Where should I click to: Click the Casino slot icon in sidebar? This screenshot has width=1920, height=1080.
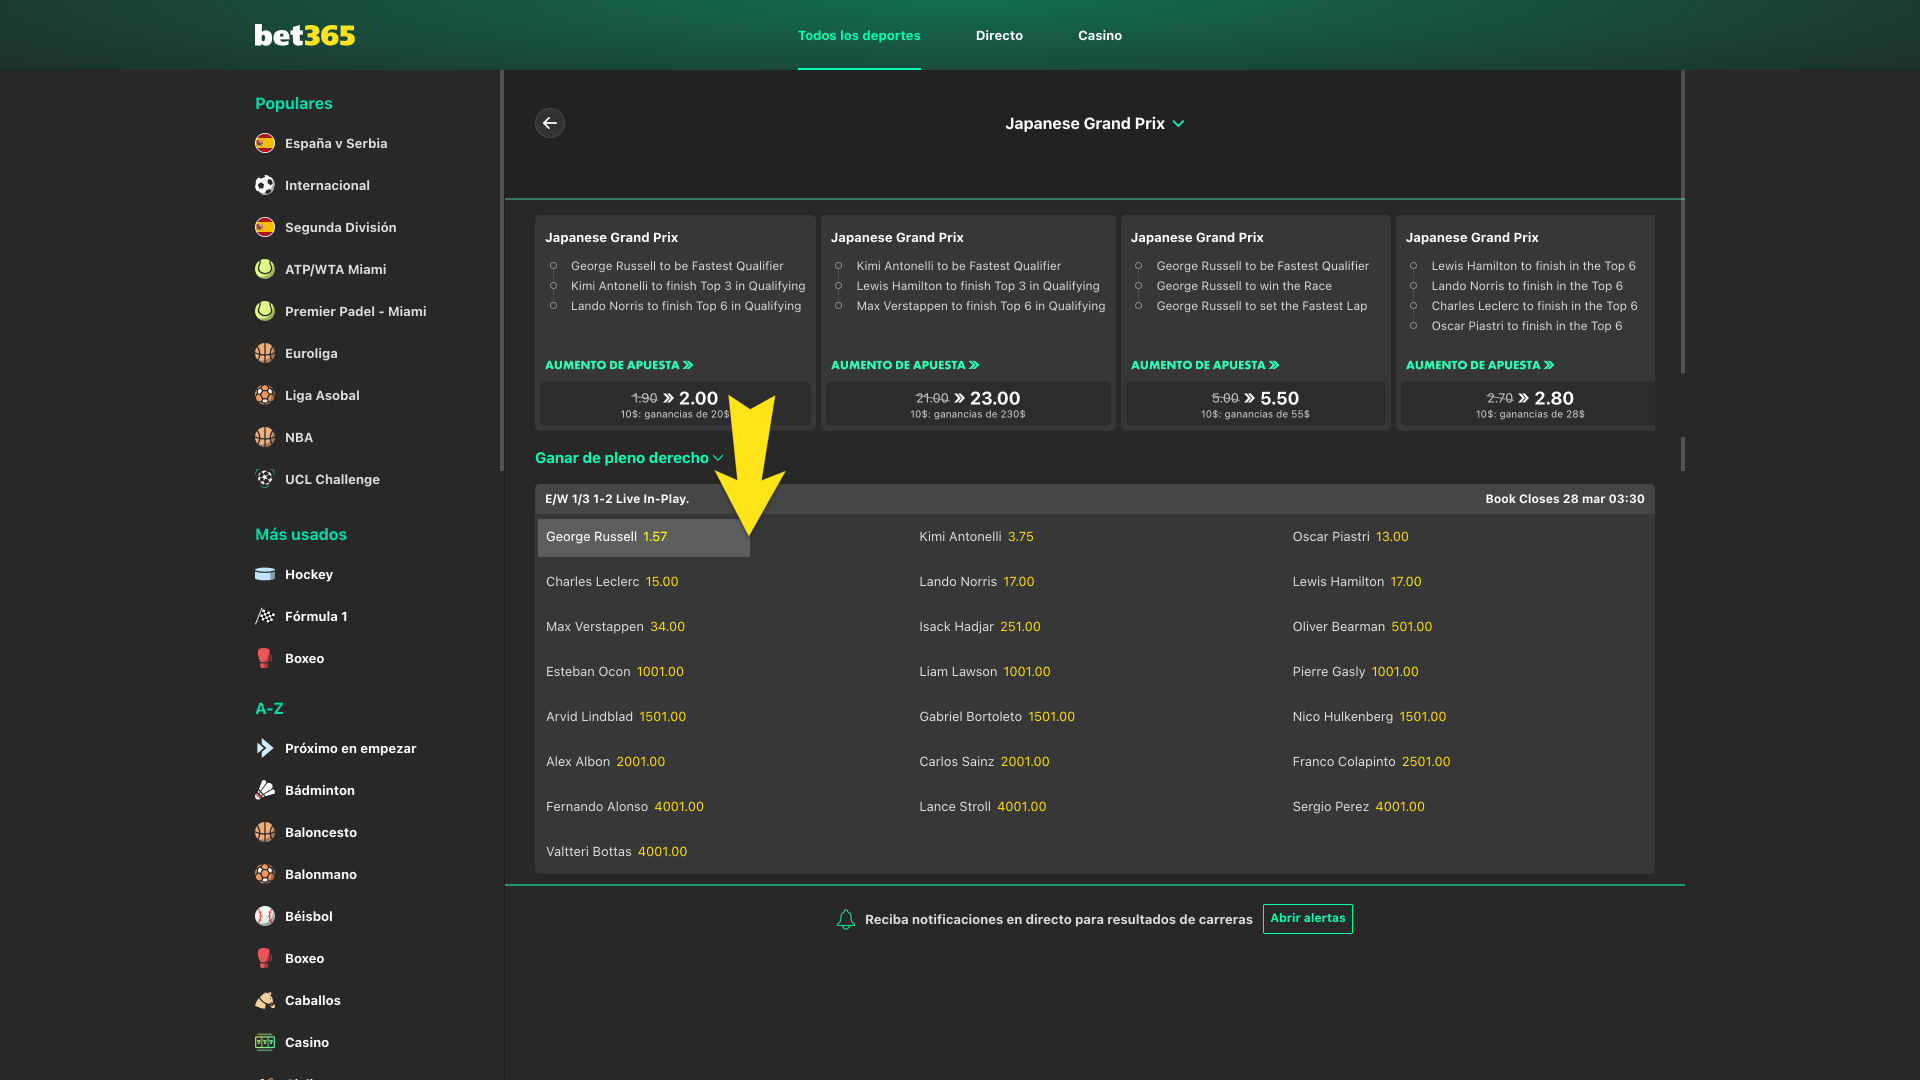[x=265, y=1042]
